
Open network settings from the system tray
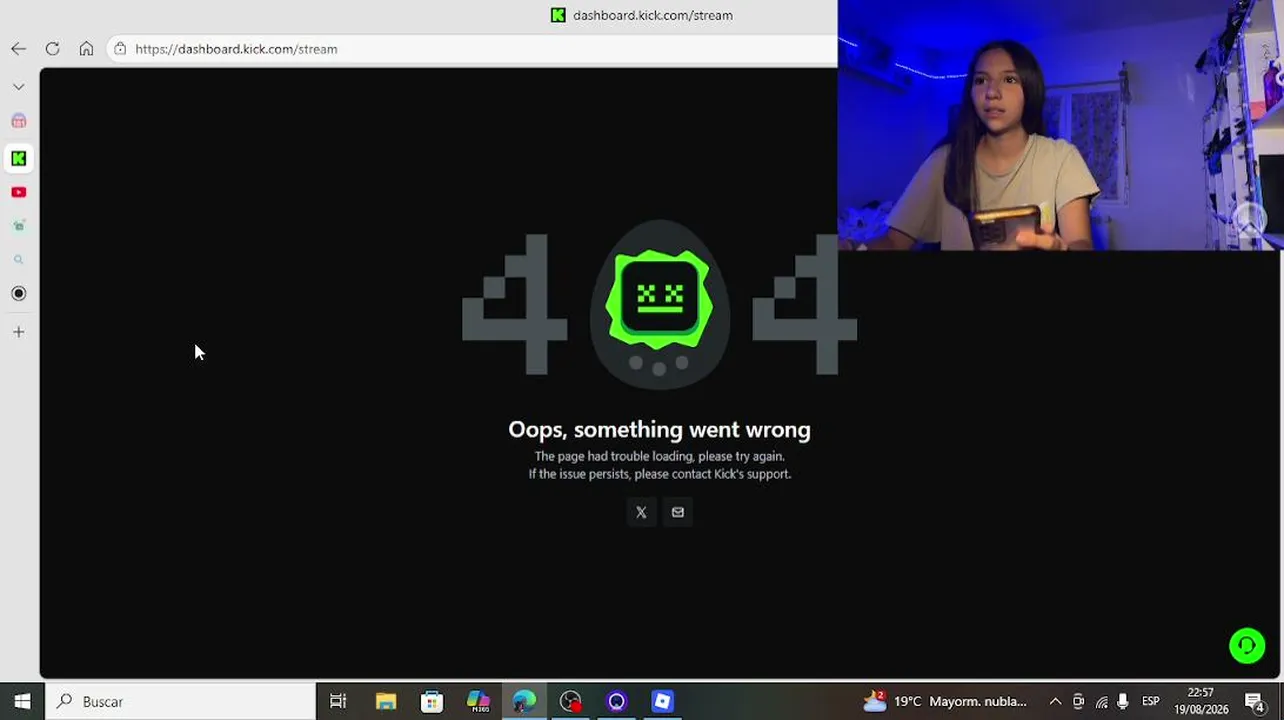[x=1101, y=701]
